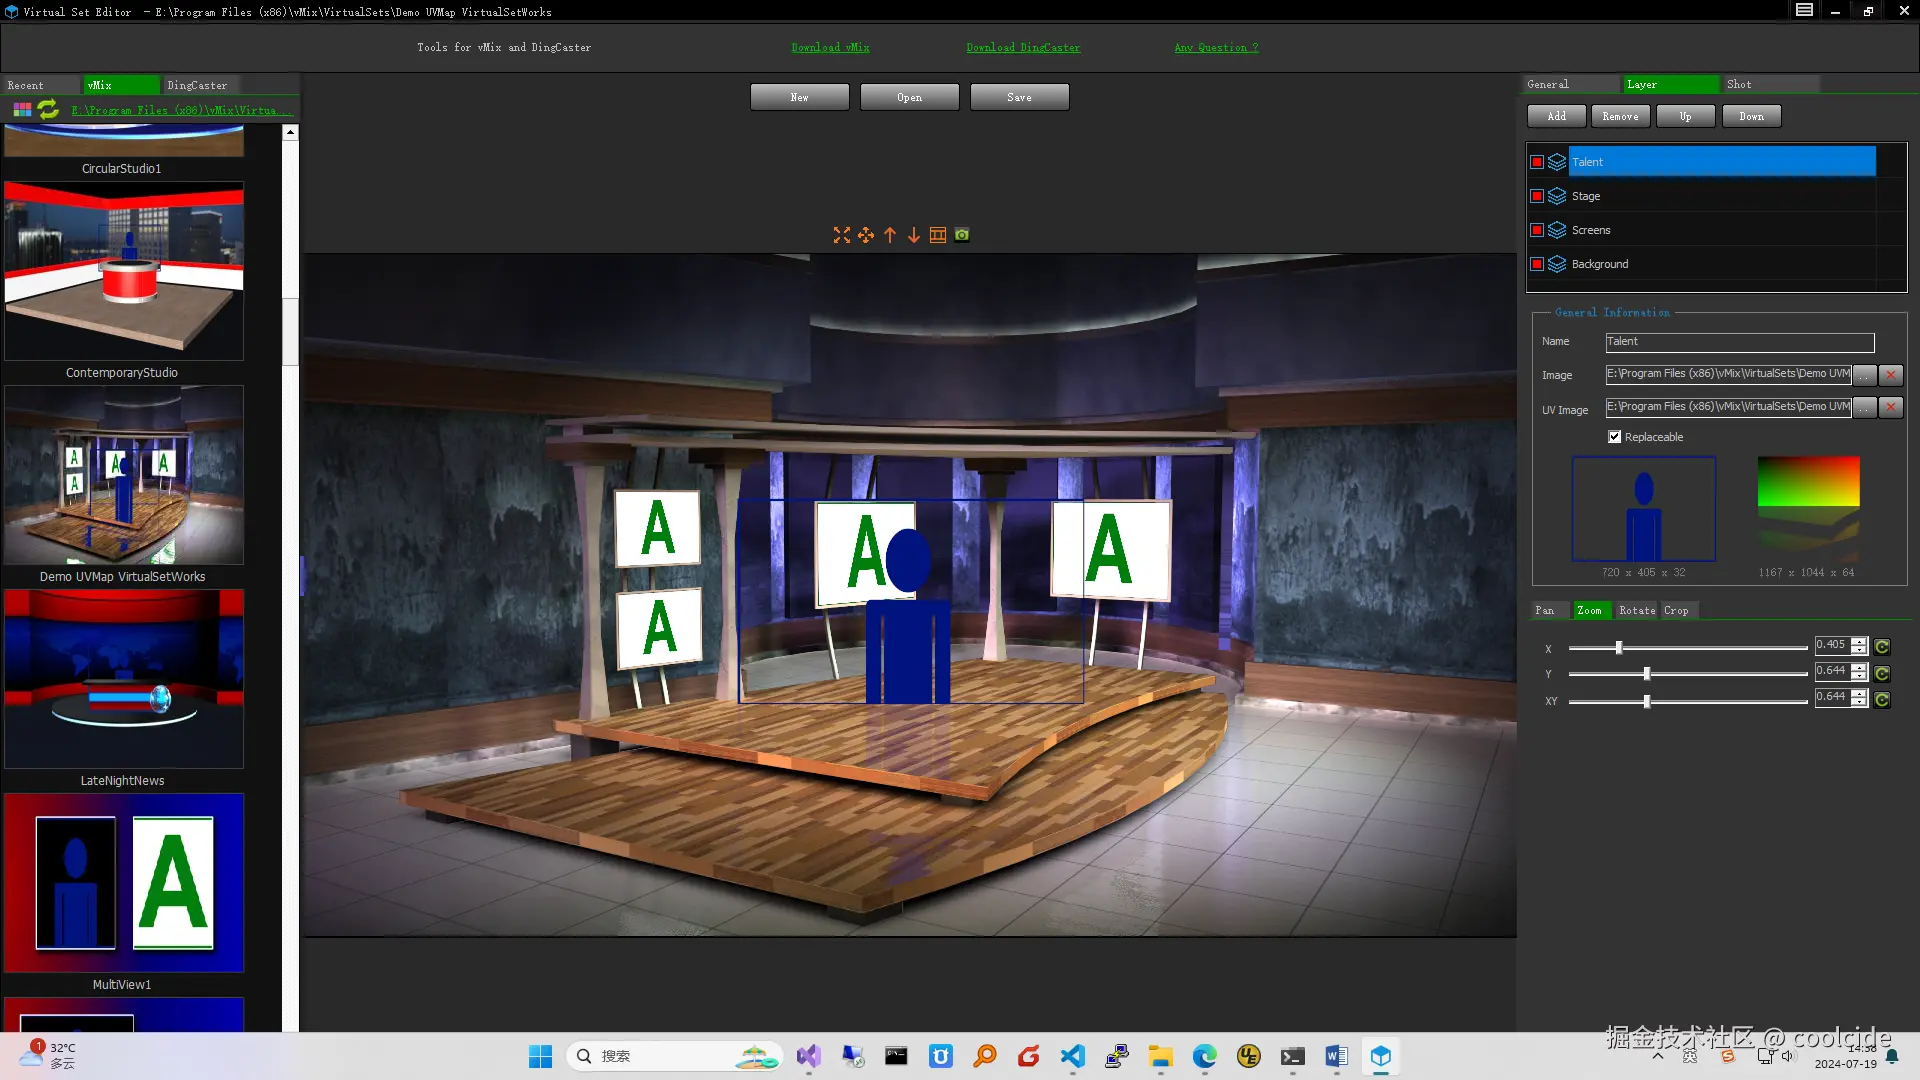Click the green camera snapshot icon

pos(962,235)
